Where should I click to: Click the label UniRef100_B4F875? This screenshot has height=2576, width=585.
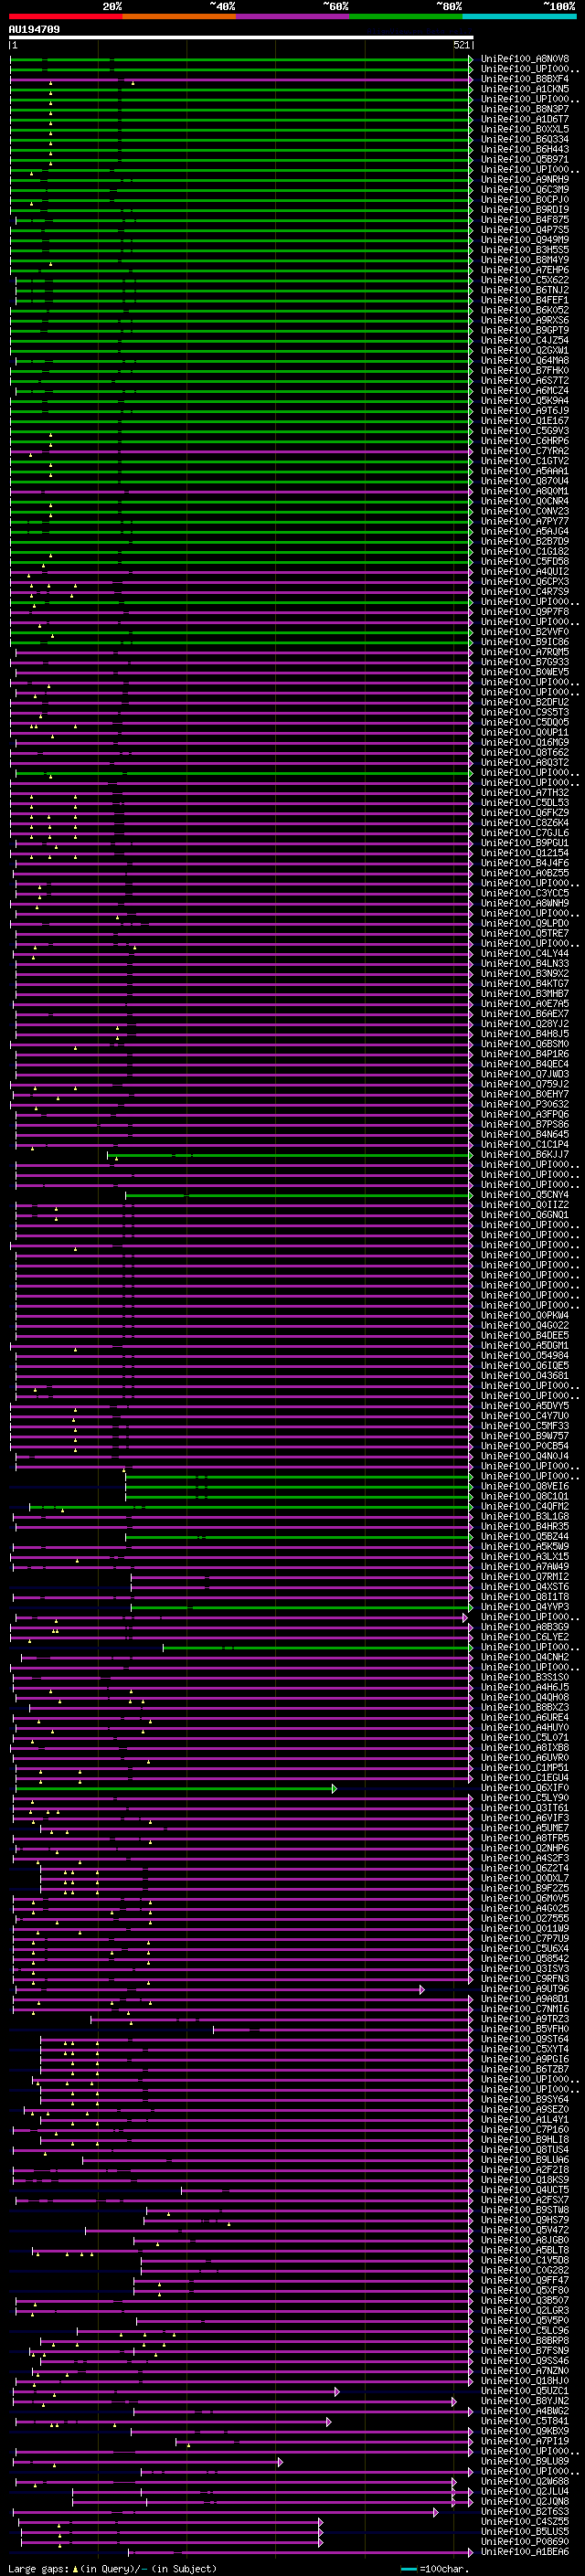coord(525,219)
